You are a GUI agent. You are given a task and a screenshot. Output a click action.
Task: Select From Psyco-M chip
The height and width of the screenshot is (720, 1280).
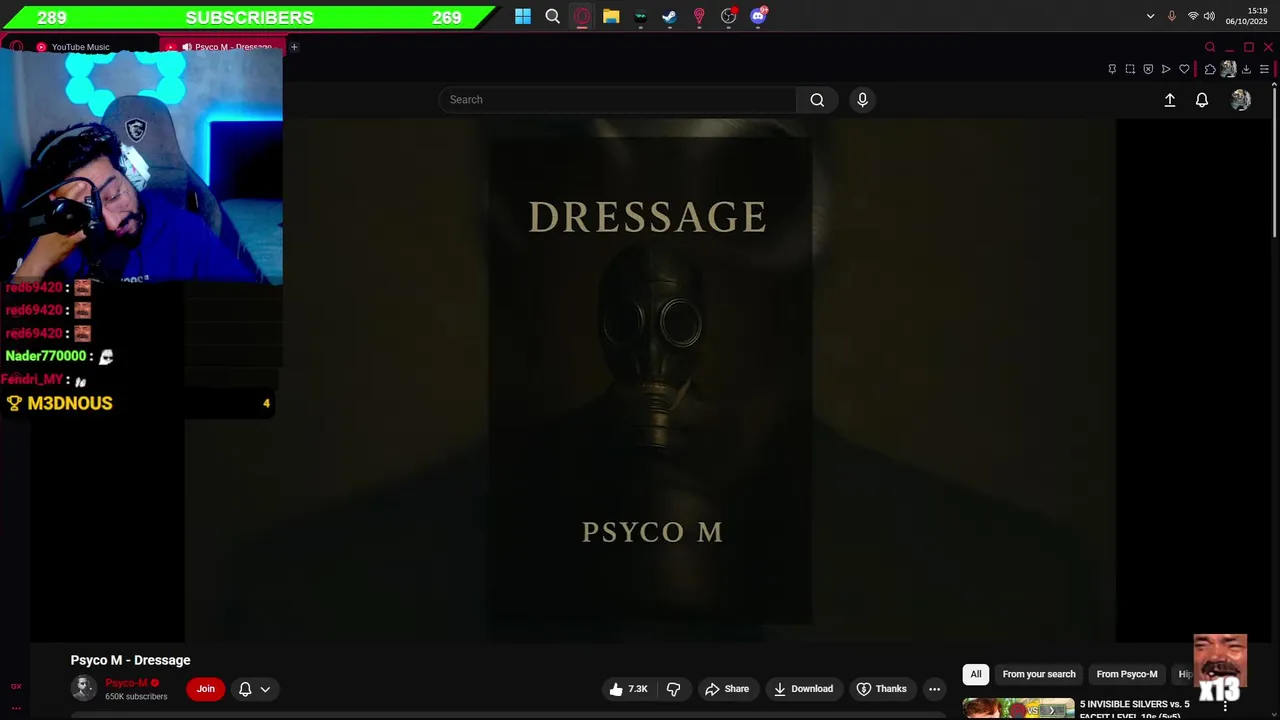(x=1127, y=674)
